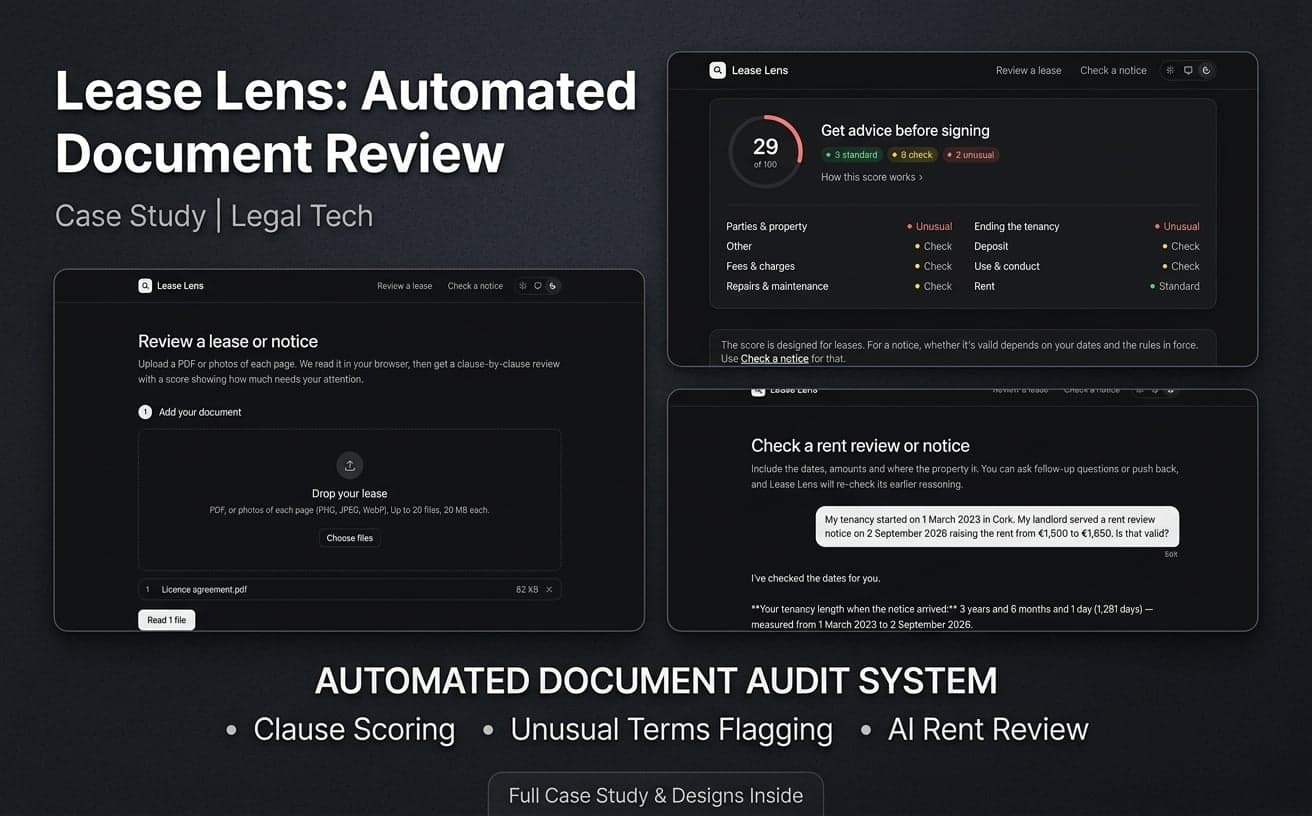Select the Repairs & maintenance row

(x=839, y=287)
